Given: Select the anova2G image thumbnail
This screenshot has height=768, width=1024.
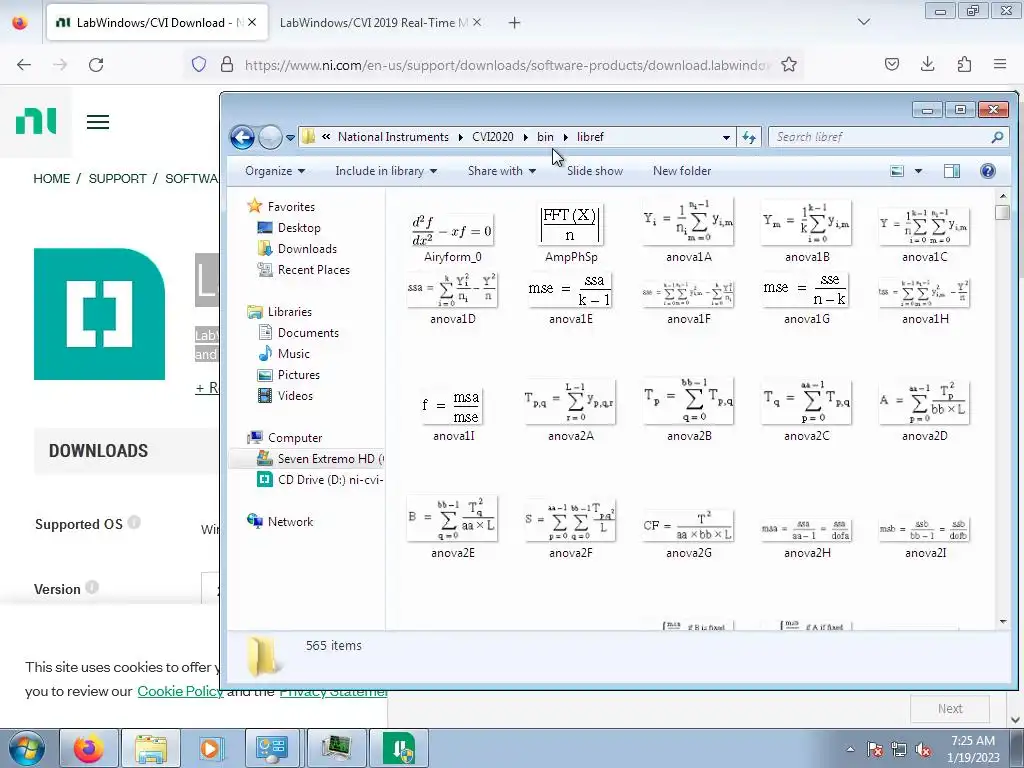Looking at the screenshot, I should [688, 526].
